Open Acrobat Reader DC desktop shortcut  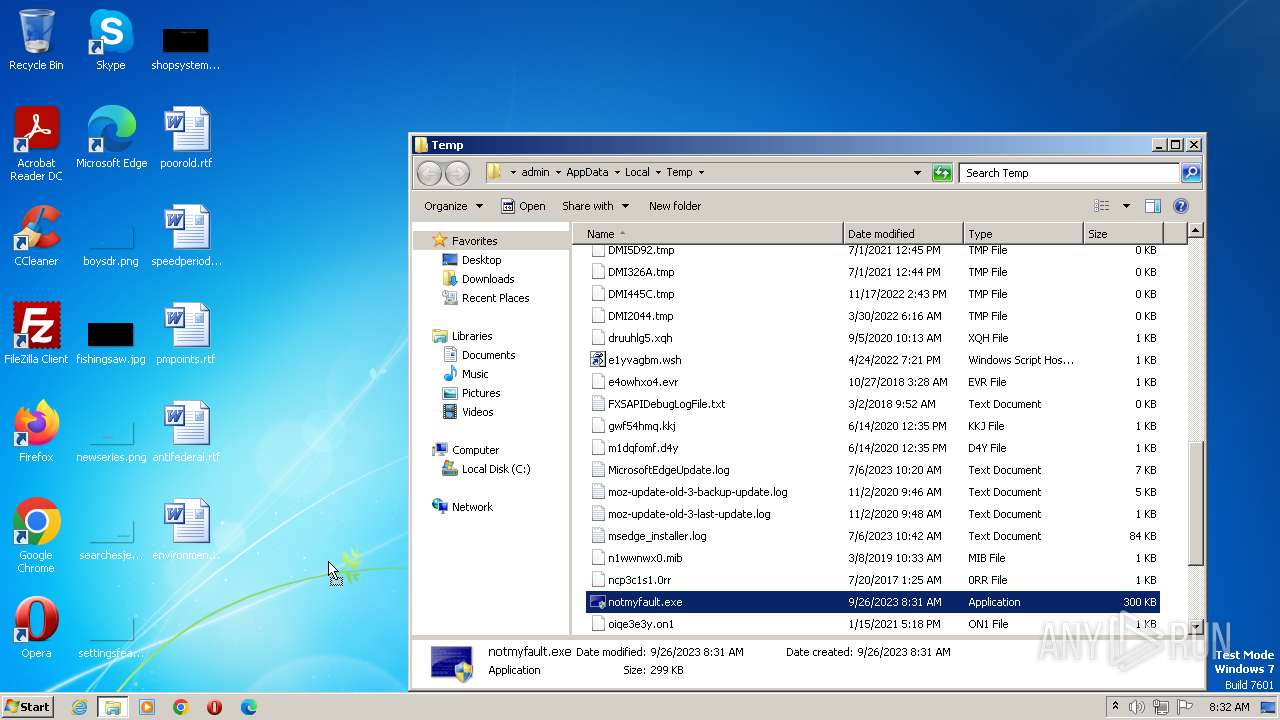tap(36, 144)
